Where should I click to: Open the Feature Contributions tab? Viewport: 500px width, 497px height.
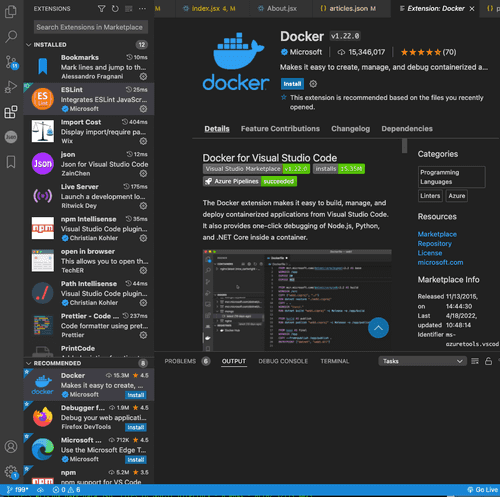tap(280, 129)
